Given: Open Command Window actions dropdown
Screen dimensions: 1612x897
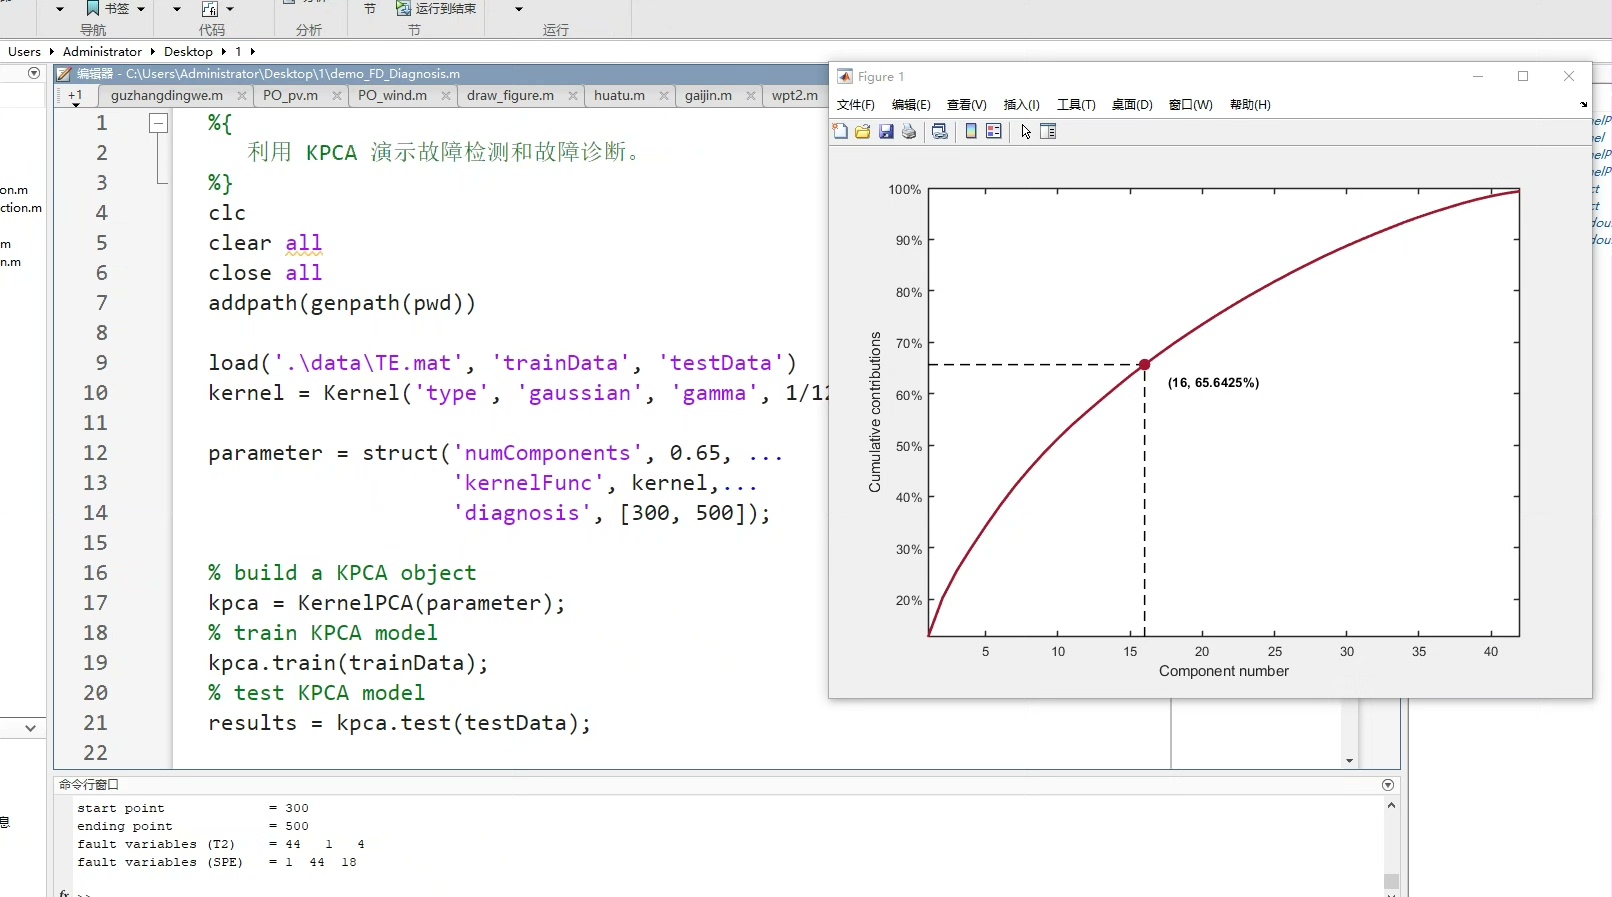Looking at the screenshot, I should point(1388,785).
